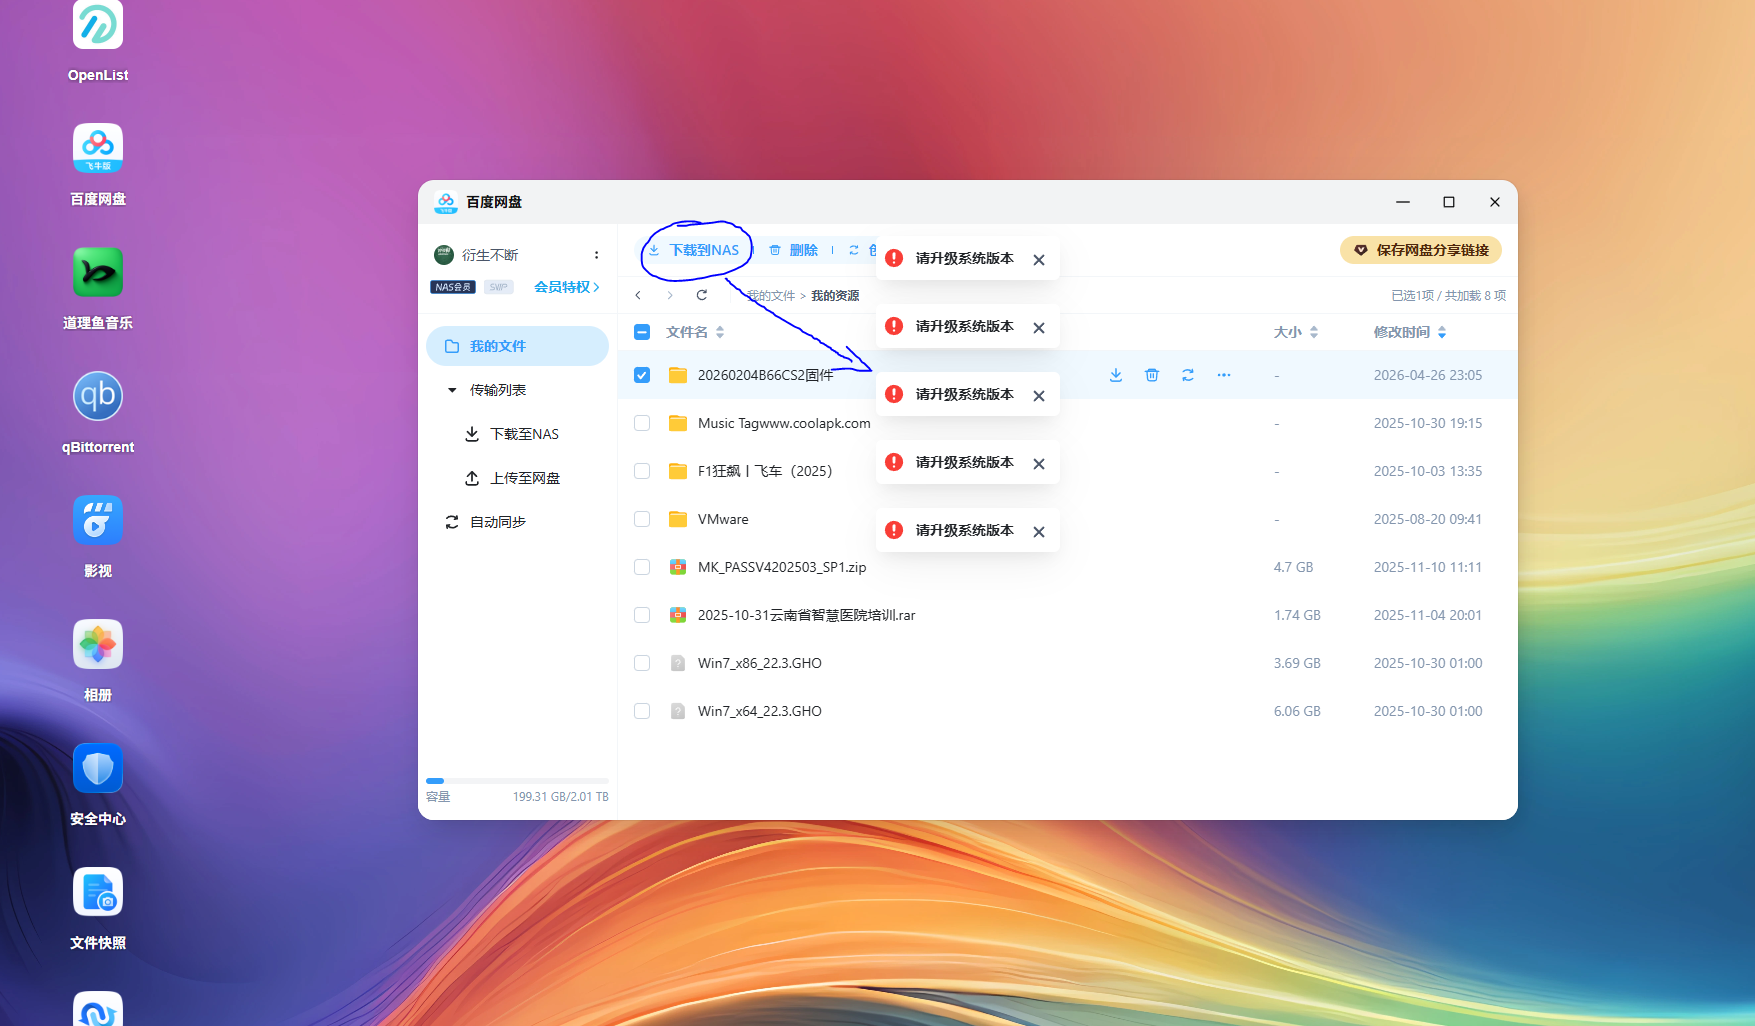Open the 影视 video app
This screenshot has height=1026, width=1755.
coord(98,520)
